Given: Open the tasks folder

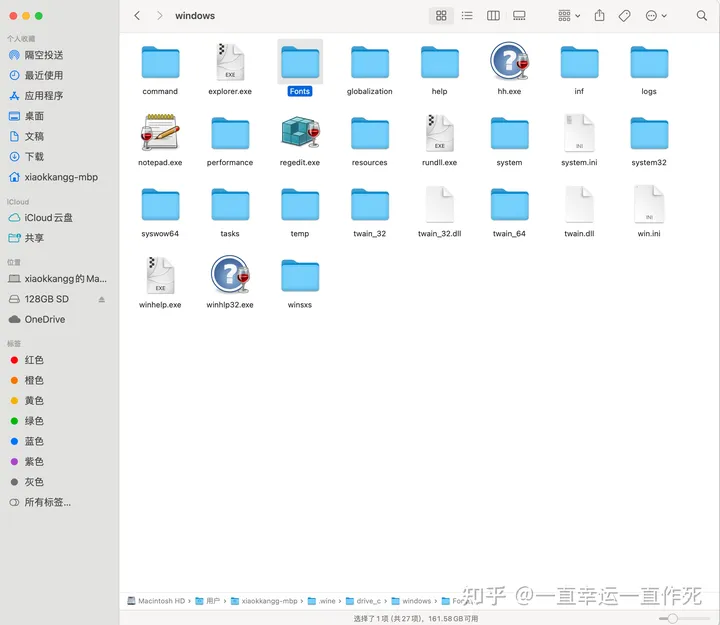Looking at the screenshot, I should 230,205.
